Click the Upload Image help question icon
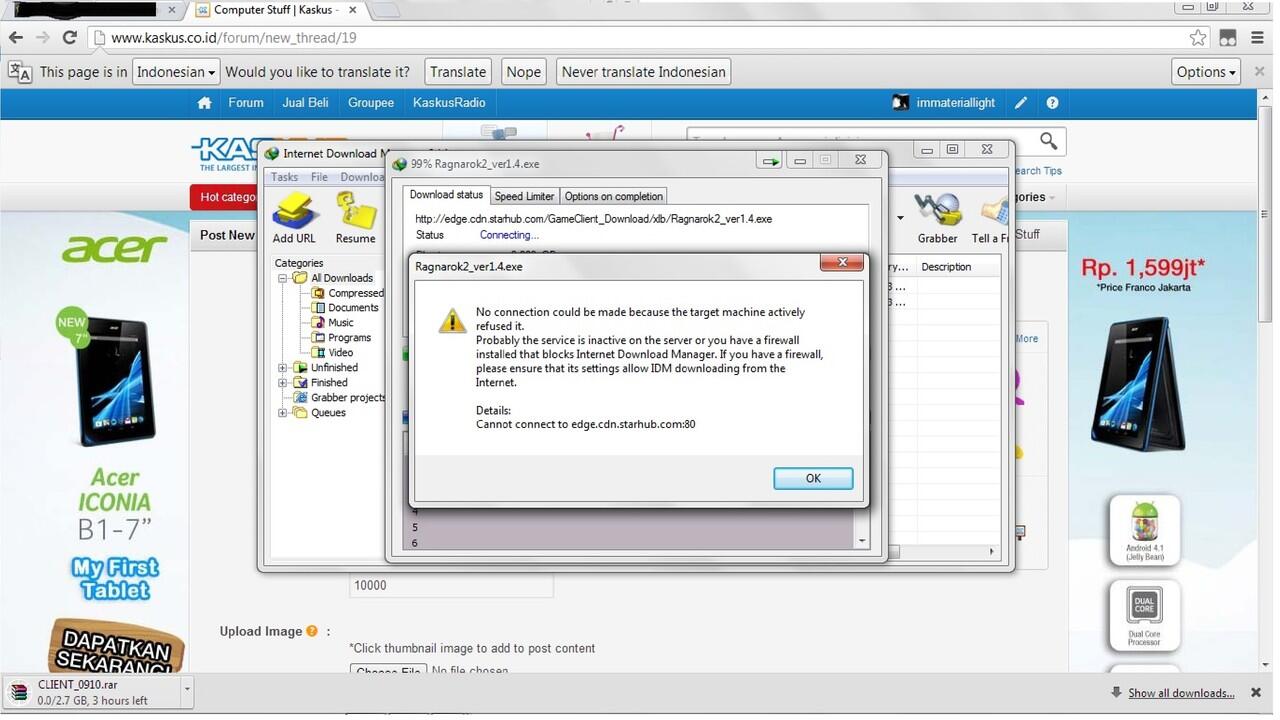Image resolution: width=1280 pixels, height=720 pixels. [312, 631]
